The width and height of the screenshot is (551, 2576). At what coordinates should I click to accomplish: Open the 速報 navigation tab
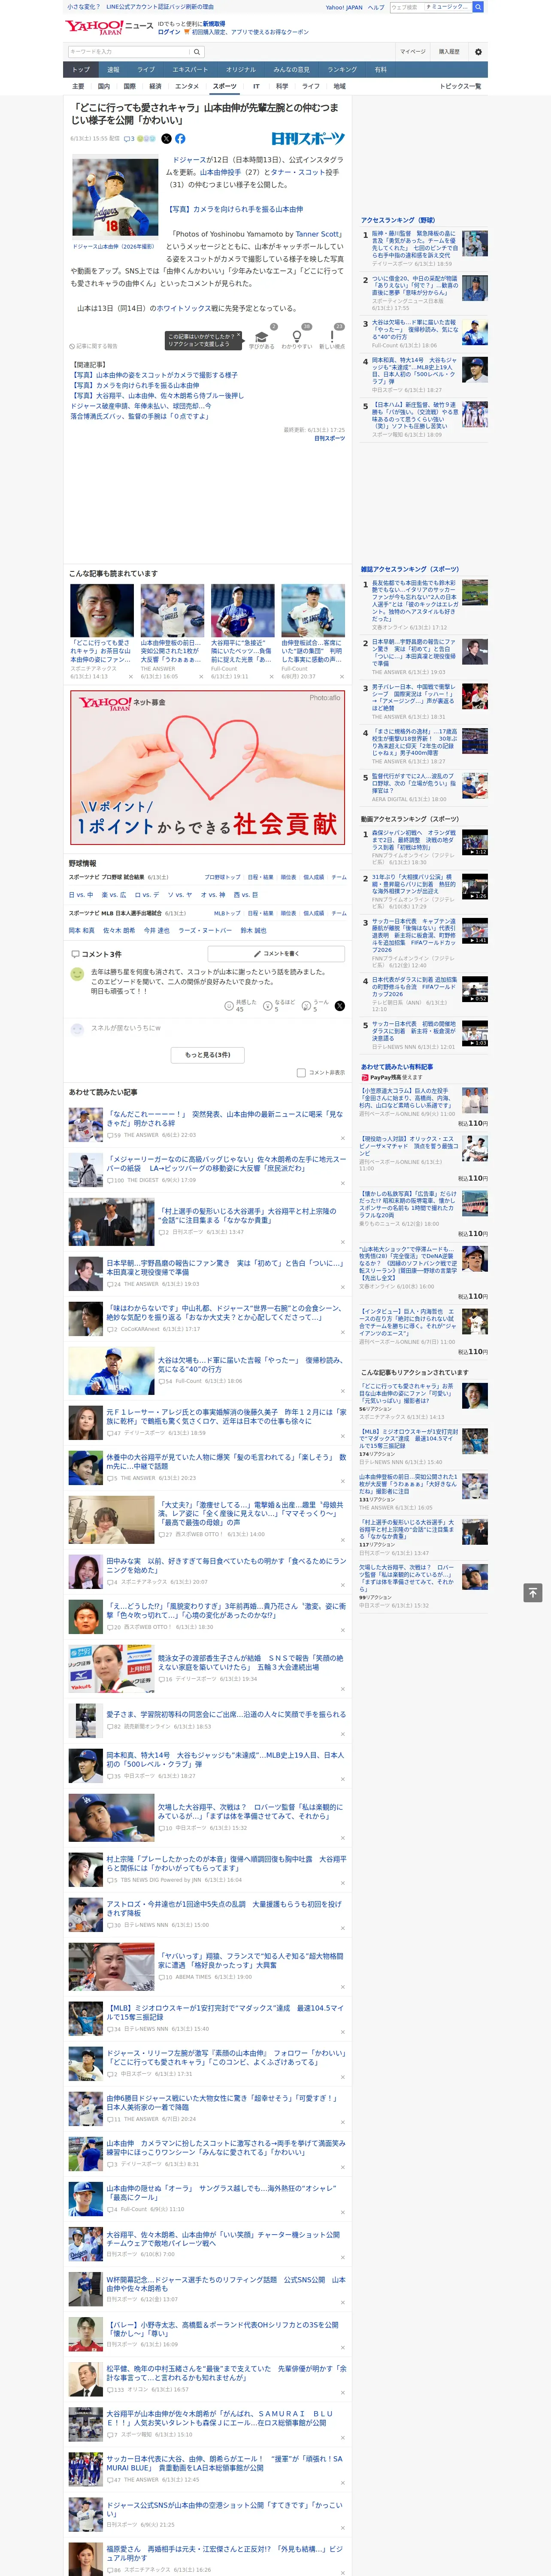point(113,70)
